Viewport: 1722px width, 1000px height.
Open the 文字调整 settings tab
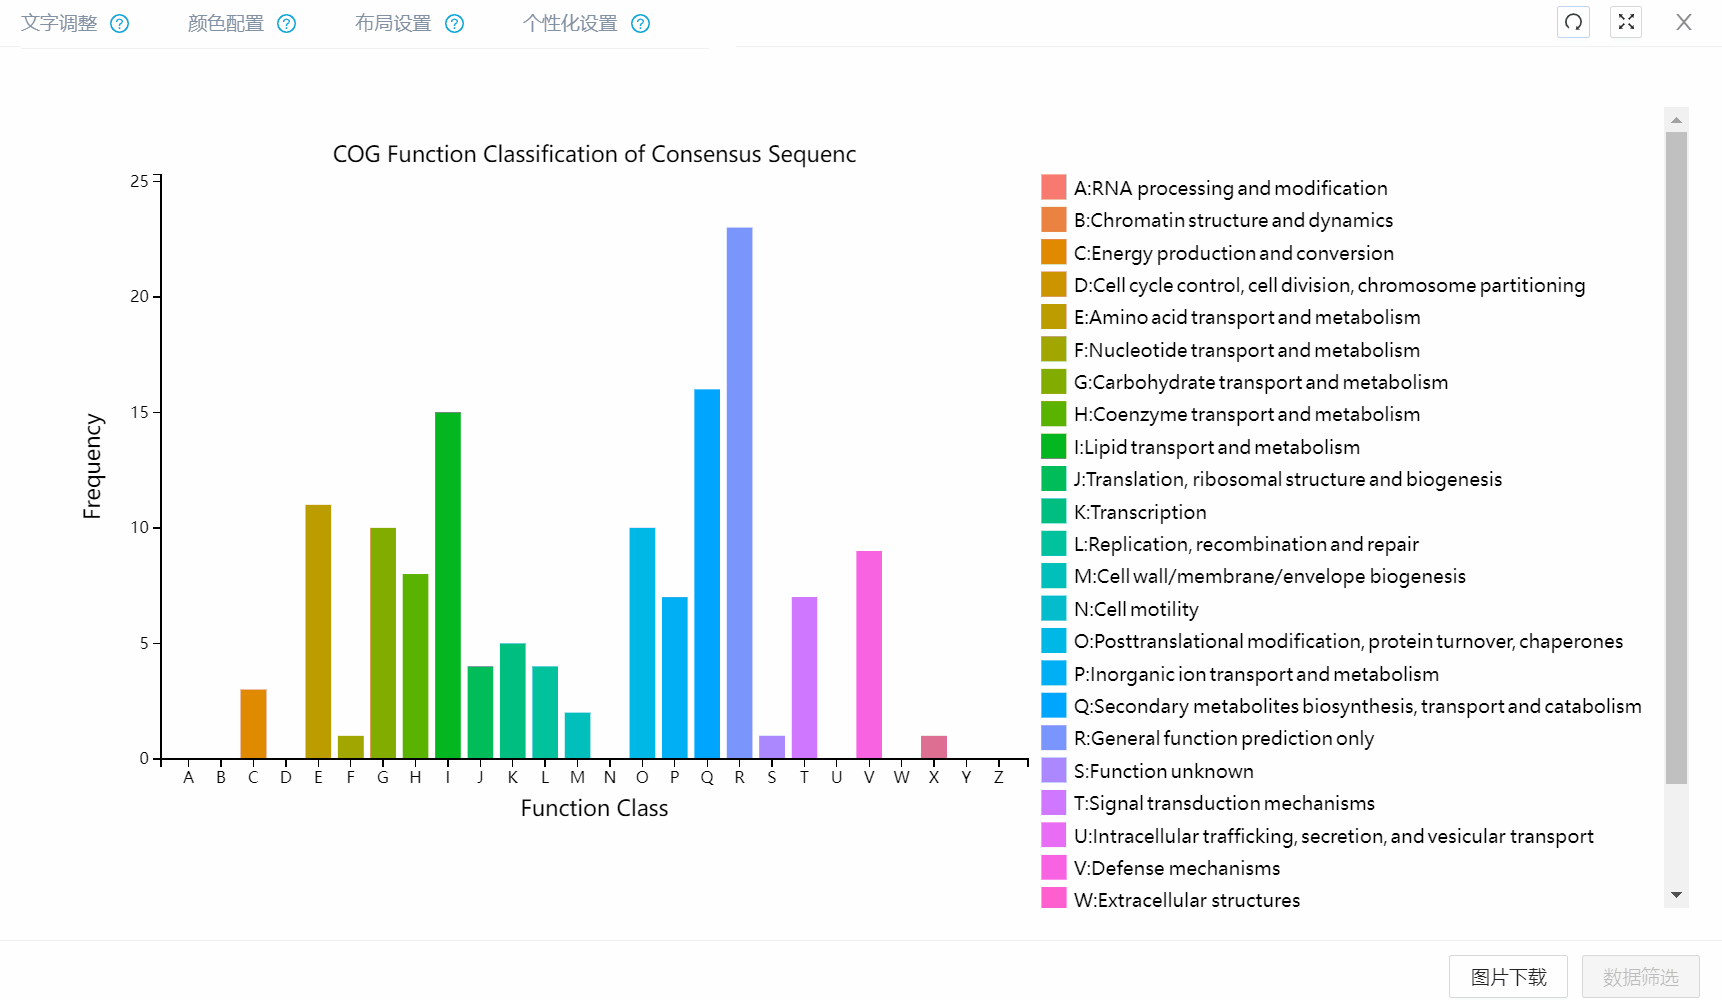tap(59, 24)
